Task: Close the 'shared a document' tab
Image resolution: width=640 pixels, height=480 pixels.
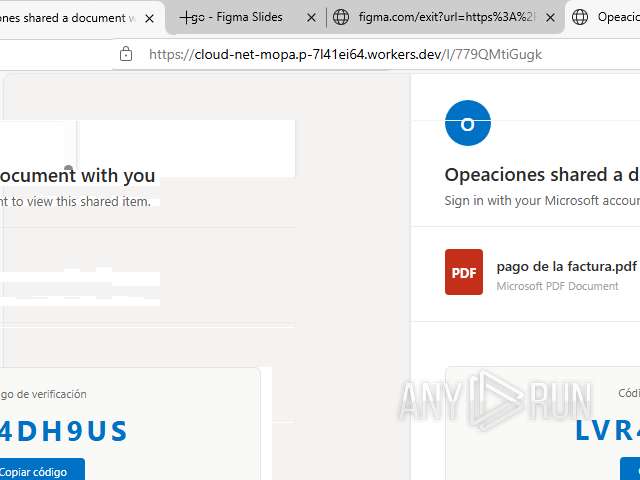Action: [149, 18]
